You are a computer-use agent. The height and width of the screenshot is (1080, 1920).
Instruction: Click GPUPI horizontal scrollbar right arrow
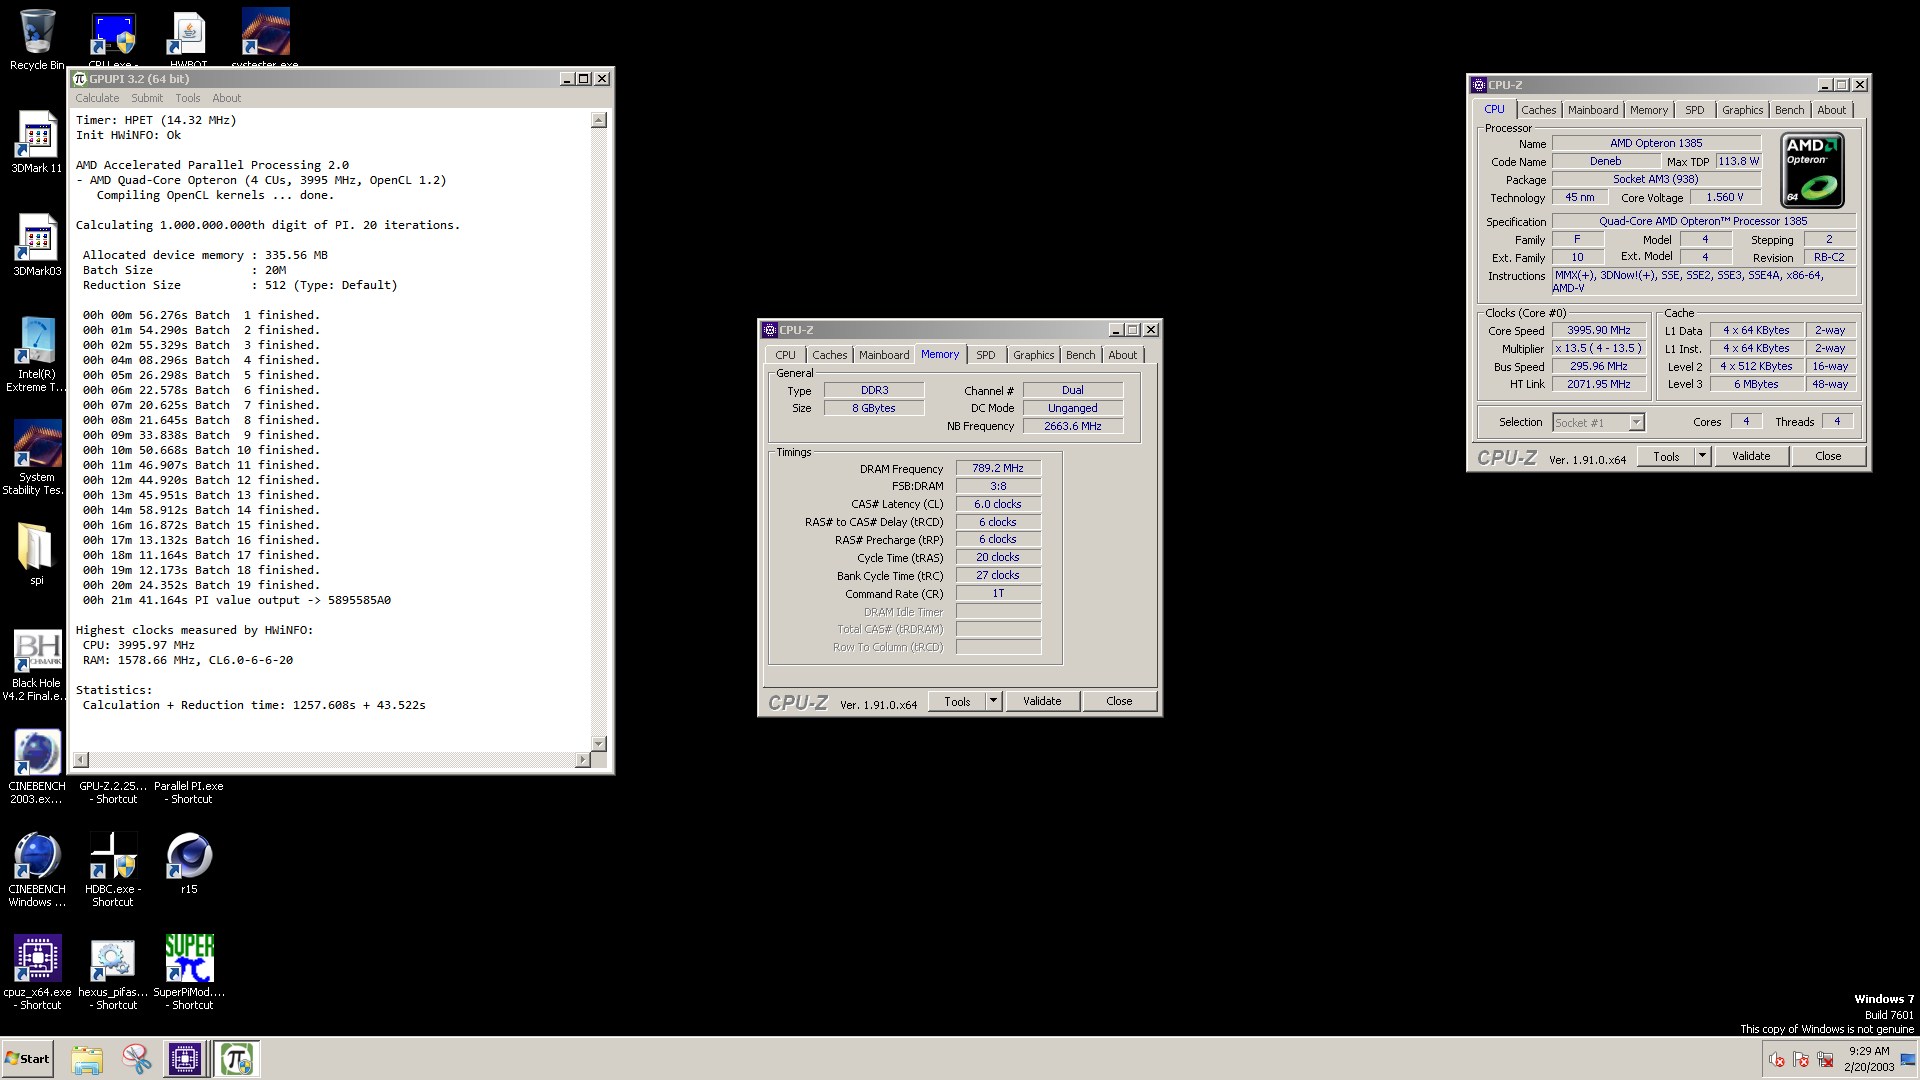click(x=582, y=760)
